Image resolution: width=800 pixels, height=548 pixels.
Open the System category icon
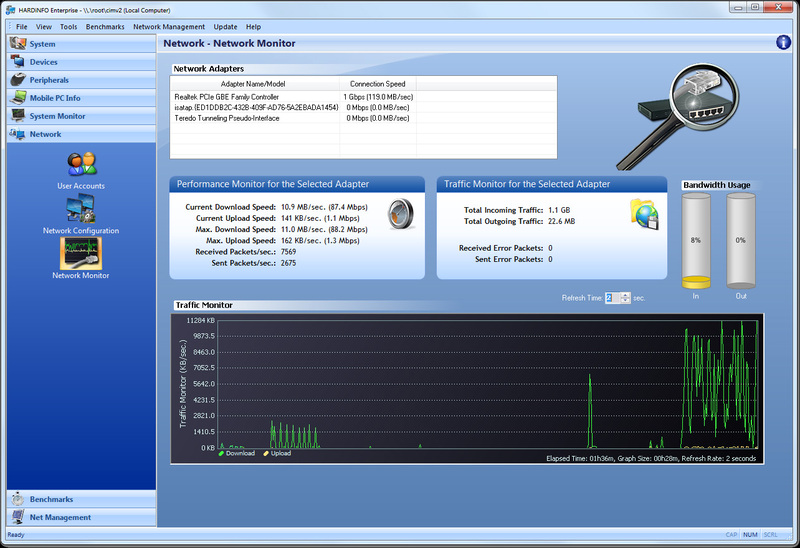18,43
